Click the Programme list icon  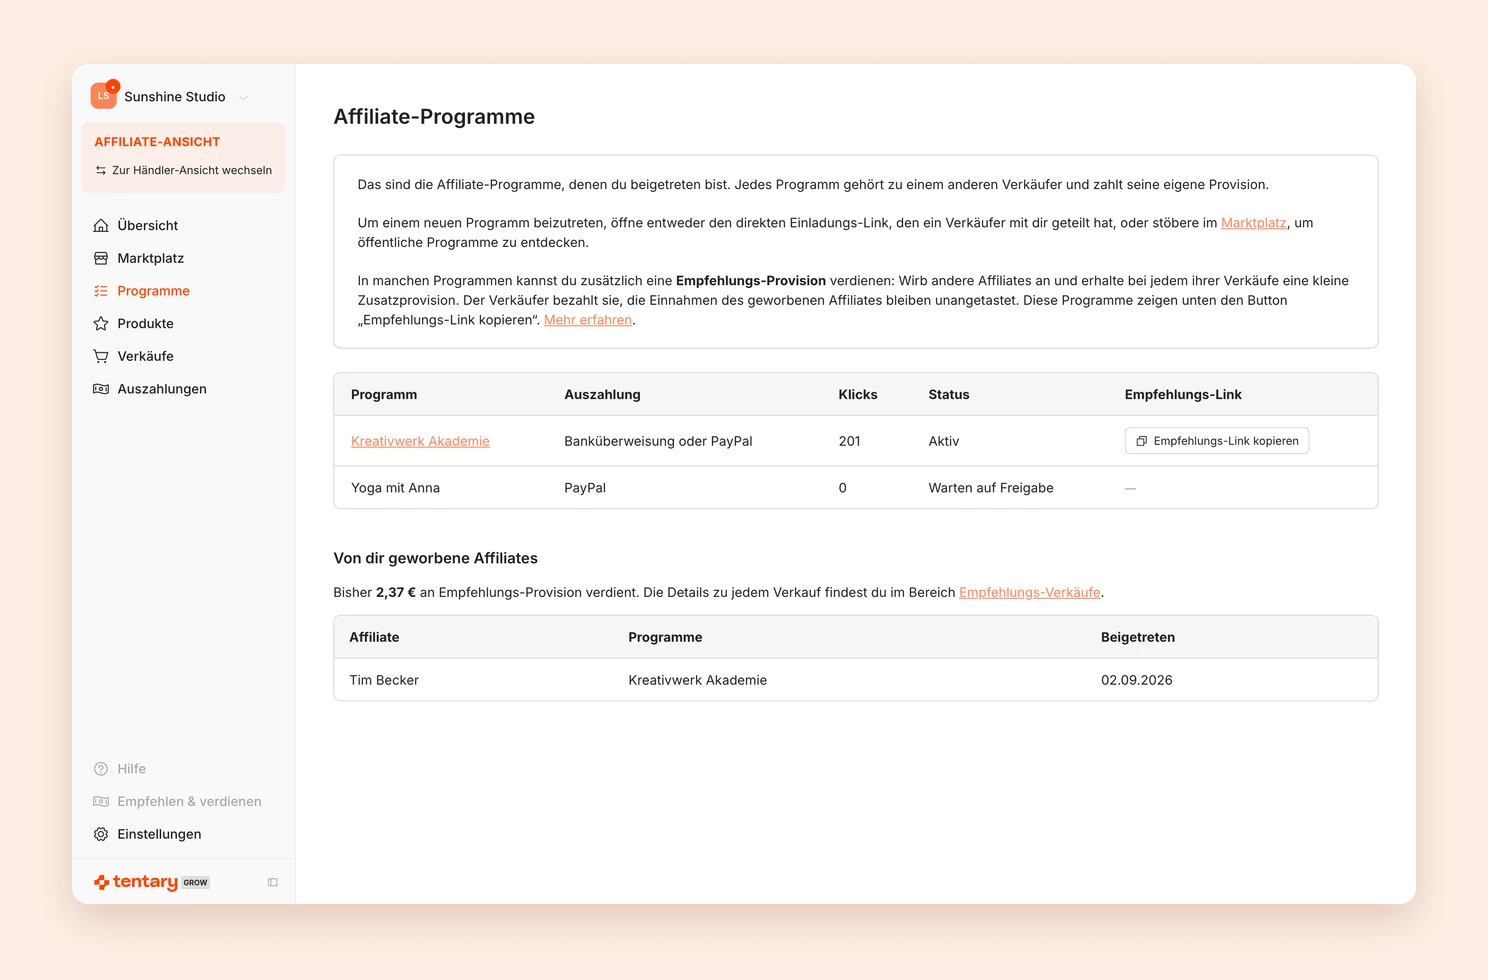coord(101,291)
